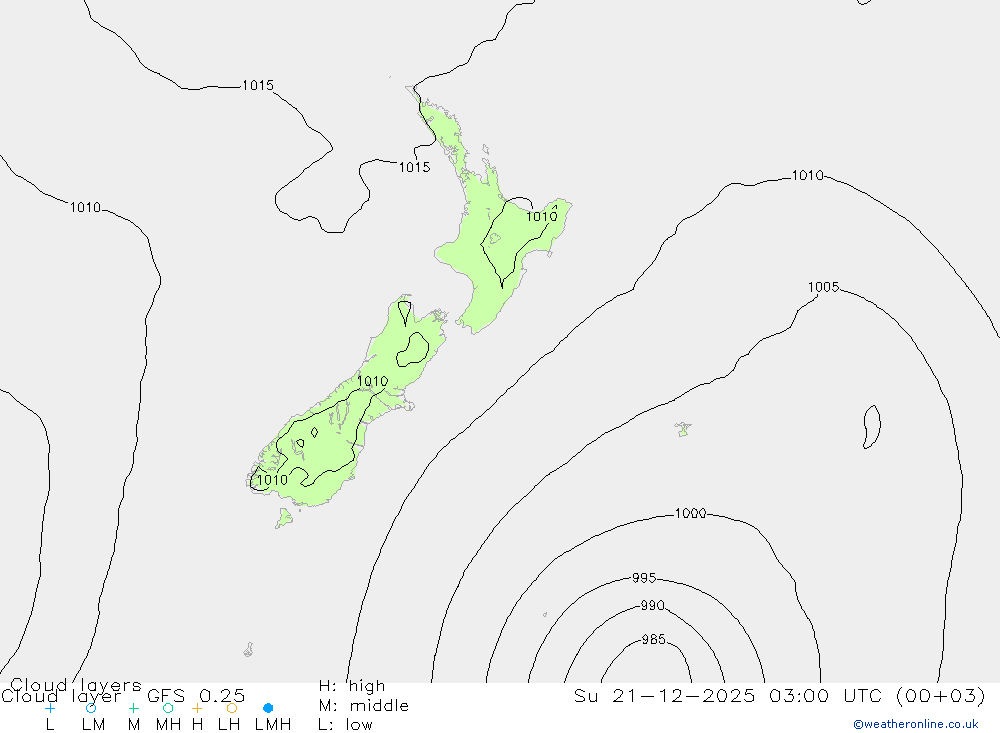Click the blue plus low-cloud legend symbol
The height and width of the screenshot is (733, 1000).
coord(50,708)
